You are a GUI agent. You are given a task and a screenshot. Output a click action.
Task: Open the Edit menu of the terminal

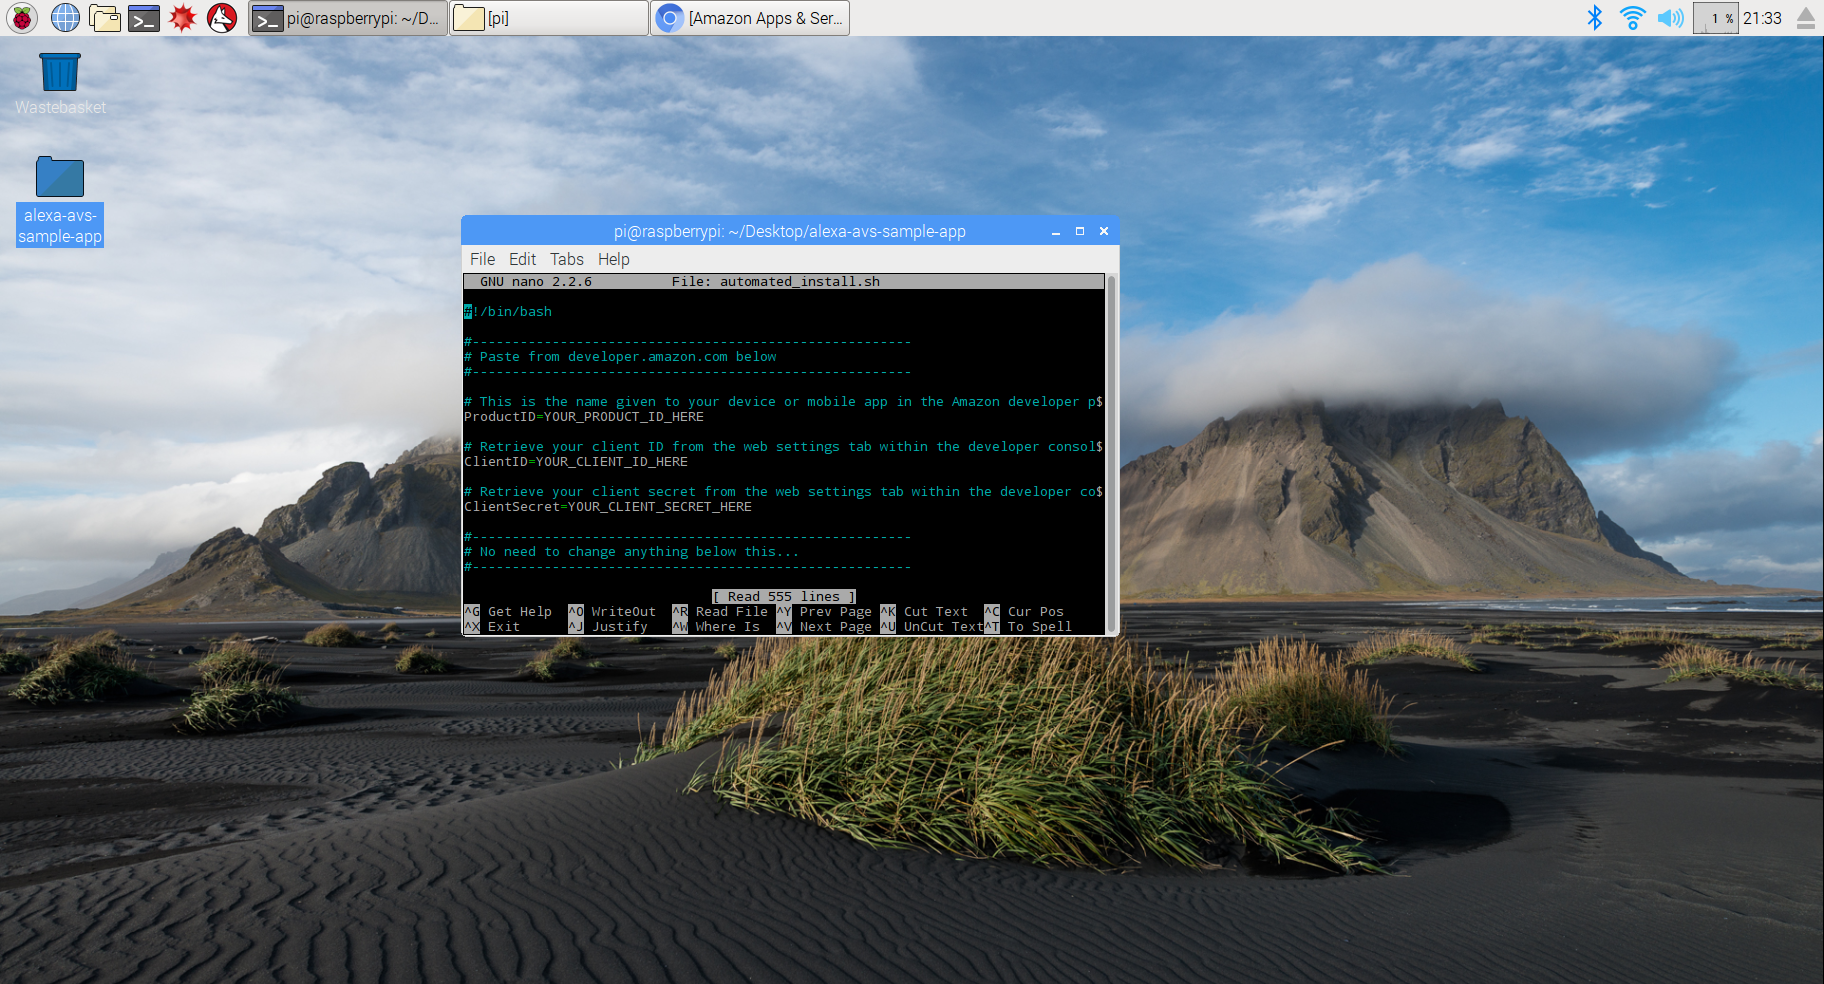pyautogui.click(x=521, y=259)
